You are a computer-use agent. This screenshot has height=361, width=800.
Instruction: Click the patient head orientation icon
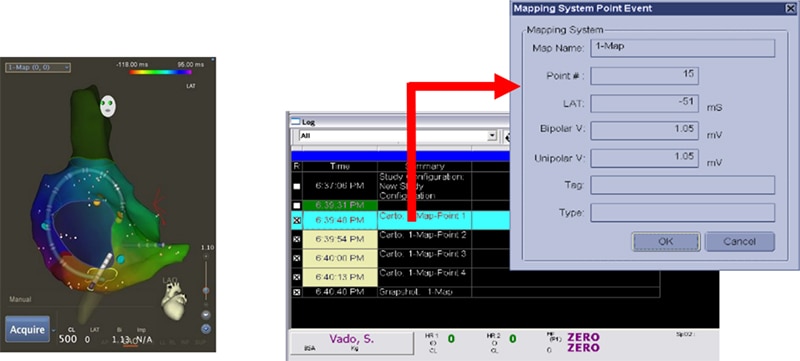point(107,106)
